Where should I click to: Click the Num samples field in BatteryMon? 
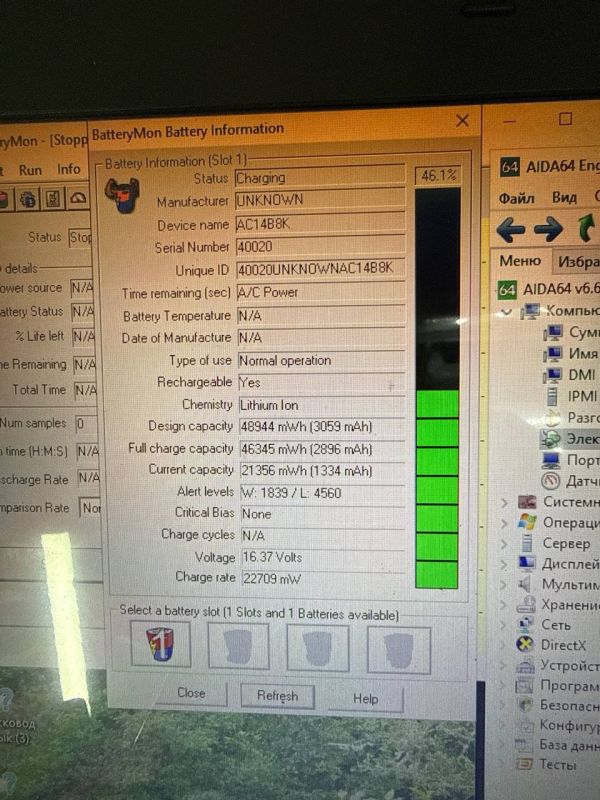(x=86, y=423)
